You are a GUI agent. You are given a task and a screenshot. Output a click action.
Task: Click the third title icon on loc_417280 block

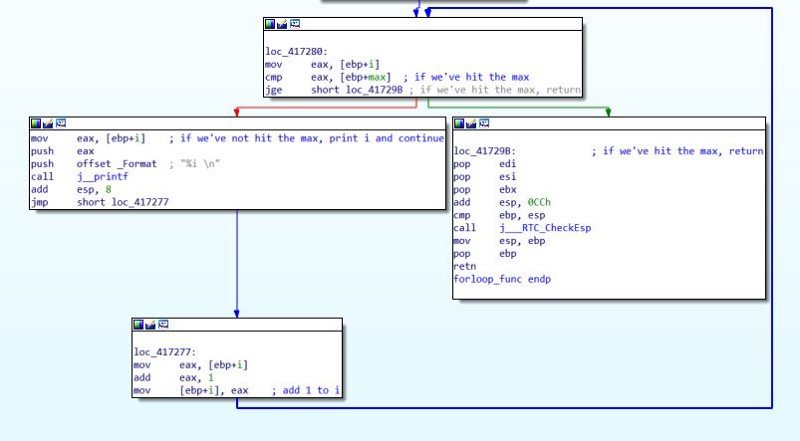[295, 24]
